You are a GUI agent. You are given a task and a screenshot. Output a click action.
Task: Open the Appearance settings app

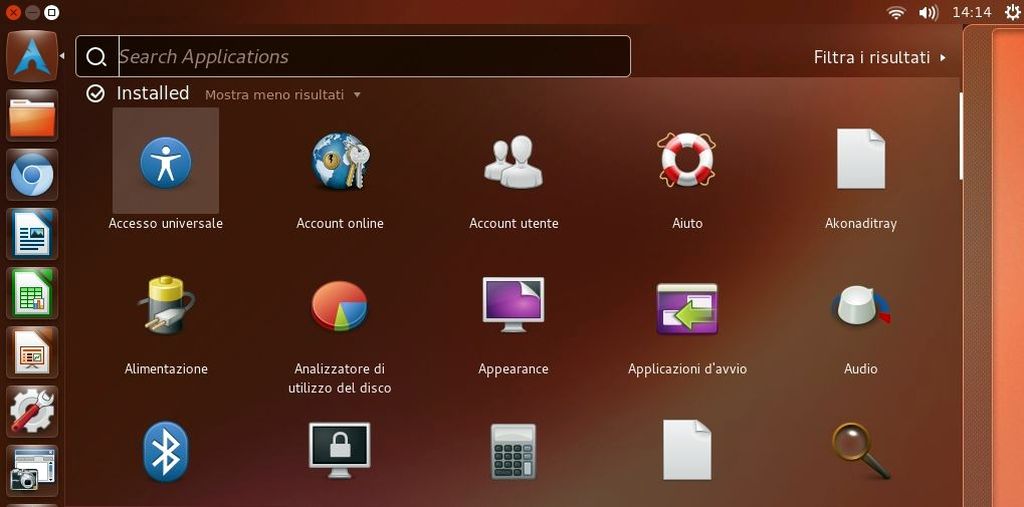(513, 305)
